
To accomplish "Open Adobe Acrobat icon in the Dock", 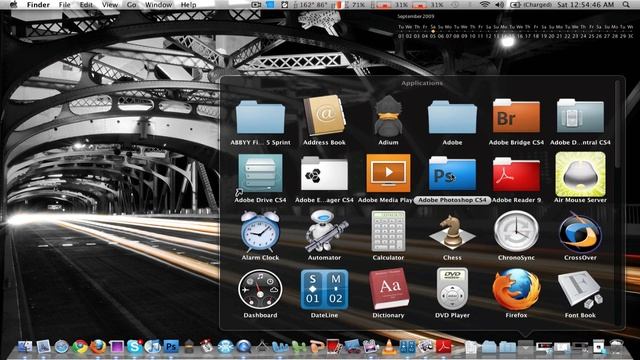I will coord(444,347).
